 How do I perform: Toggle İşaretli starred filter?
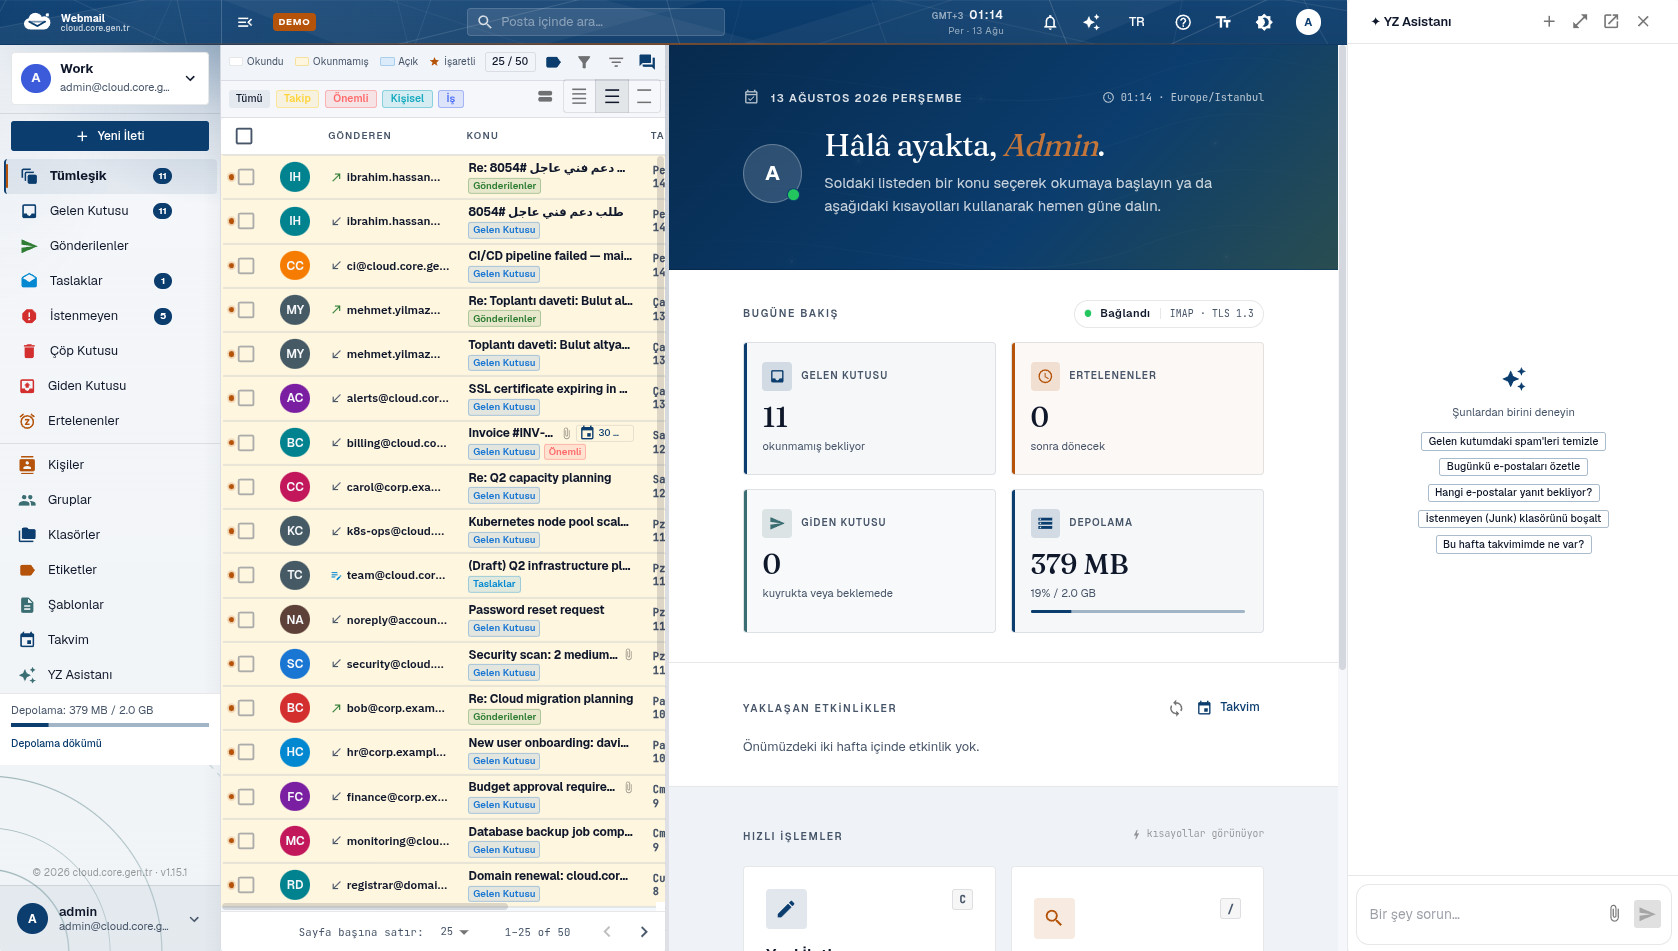pyautogui.click(x=452, y=62)
